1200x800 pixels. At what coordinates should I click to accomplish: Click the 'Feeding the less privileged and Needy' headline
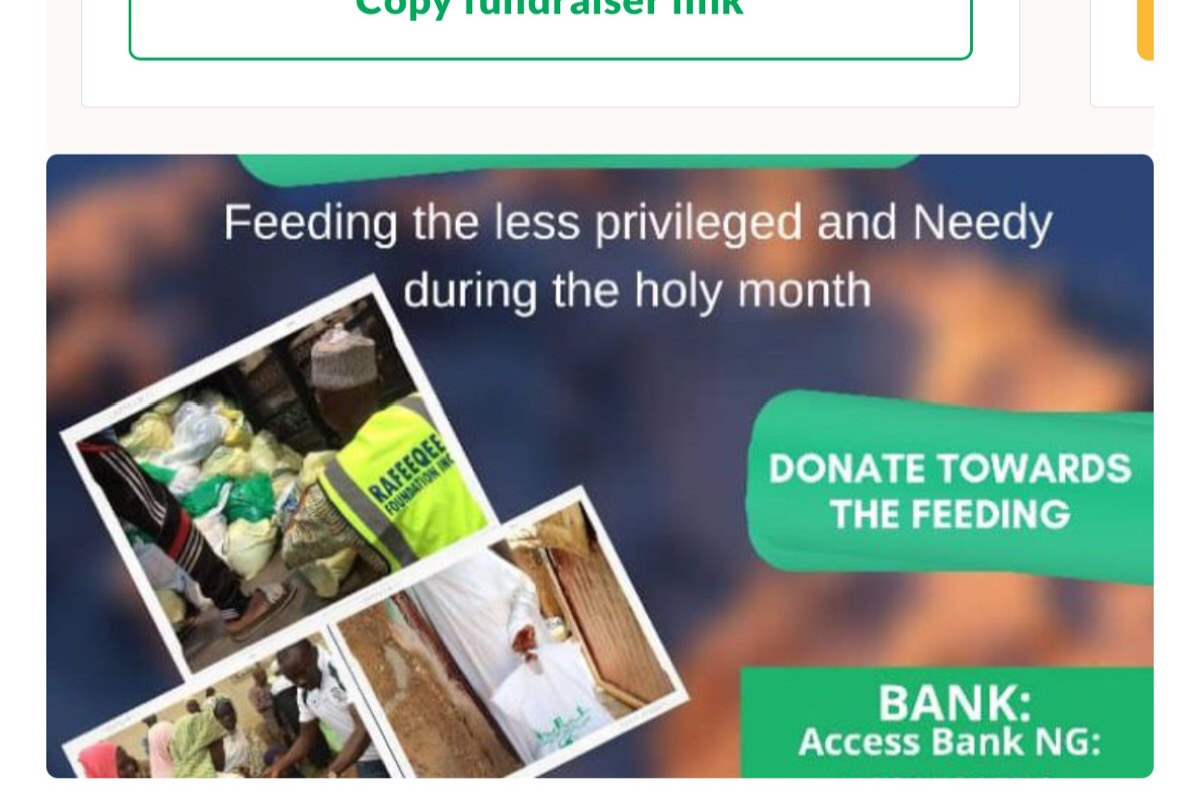(637, 222)
